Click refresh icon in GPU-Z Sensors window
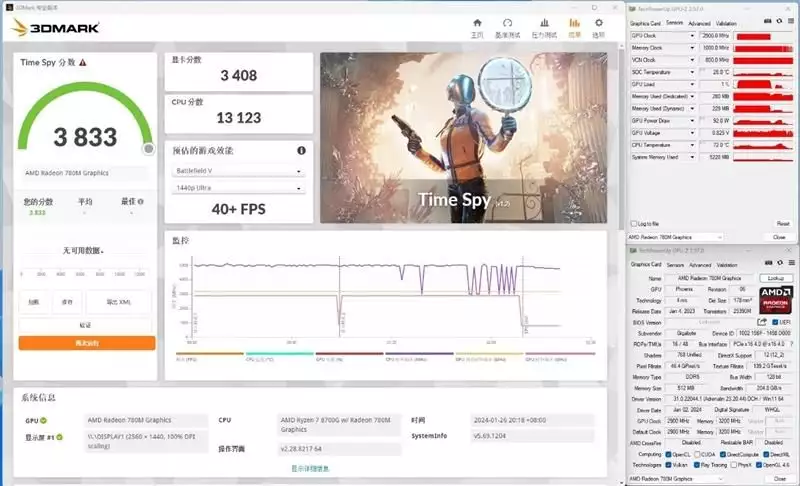 779,21
